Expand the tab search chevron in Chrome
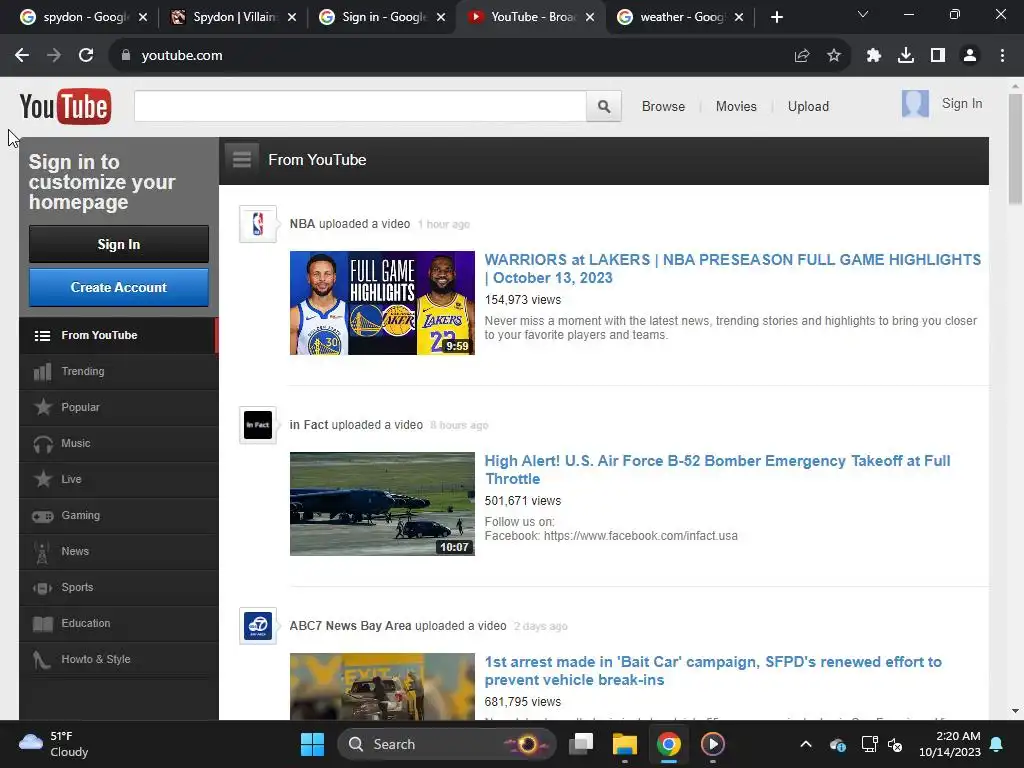 click(863, 14)
